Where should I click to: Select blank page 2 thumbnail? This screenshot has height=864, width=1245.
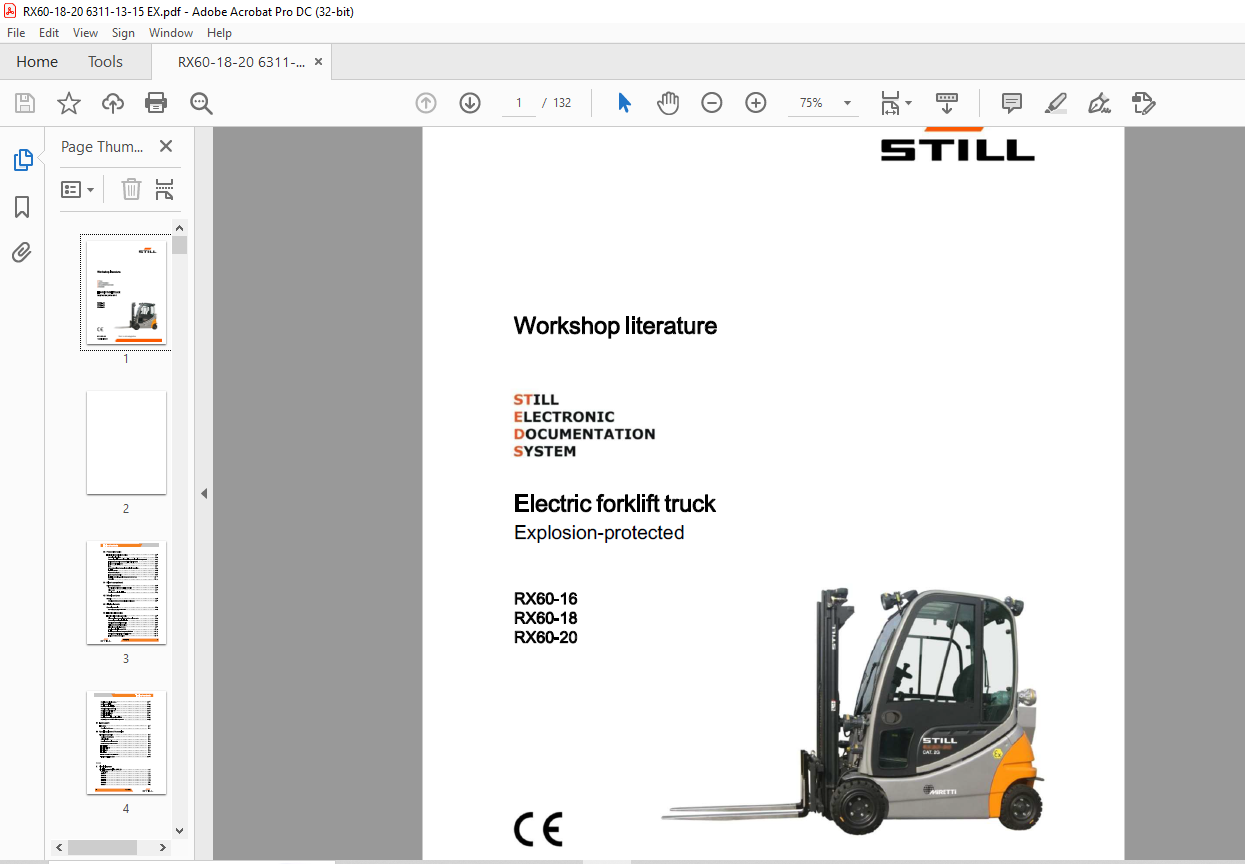pyautogui.click(x=126, y=443)
